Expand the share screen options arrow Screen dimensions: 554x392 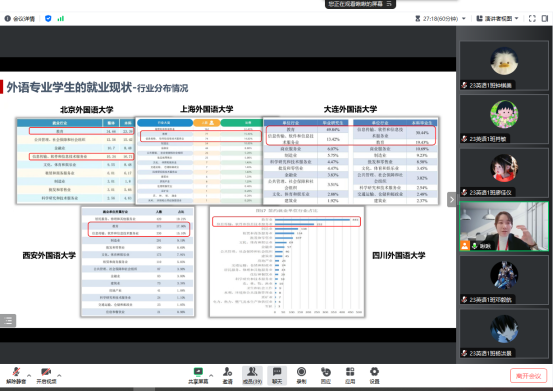coord(211,375)
